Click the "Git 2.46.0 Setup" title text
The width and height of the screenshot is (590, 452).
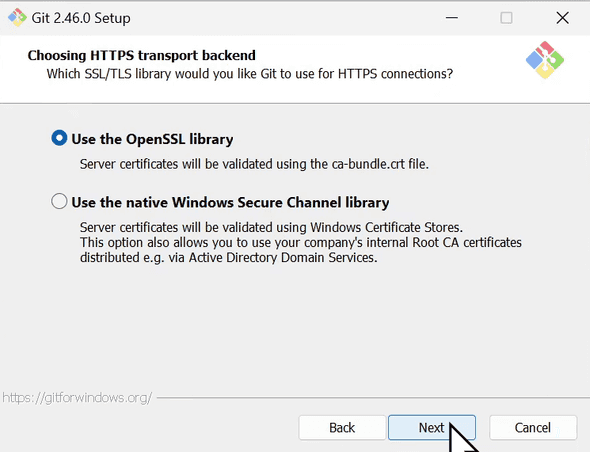pyautogui.click(x=81, y=18)
